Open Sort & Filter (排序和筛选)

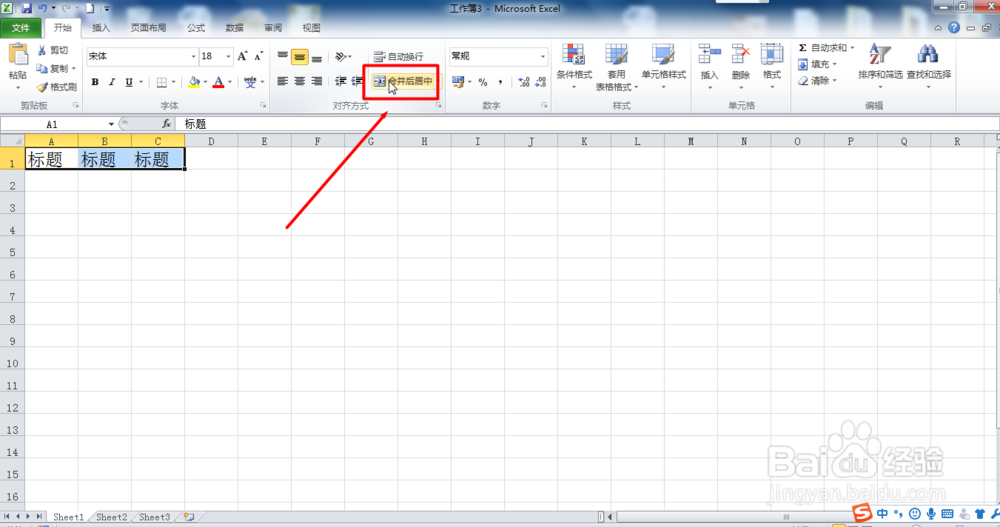(x=880, y=66)
